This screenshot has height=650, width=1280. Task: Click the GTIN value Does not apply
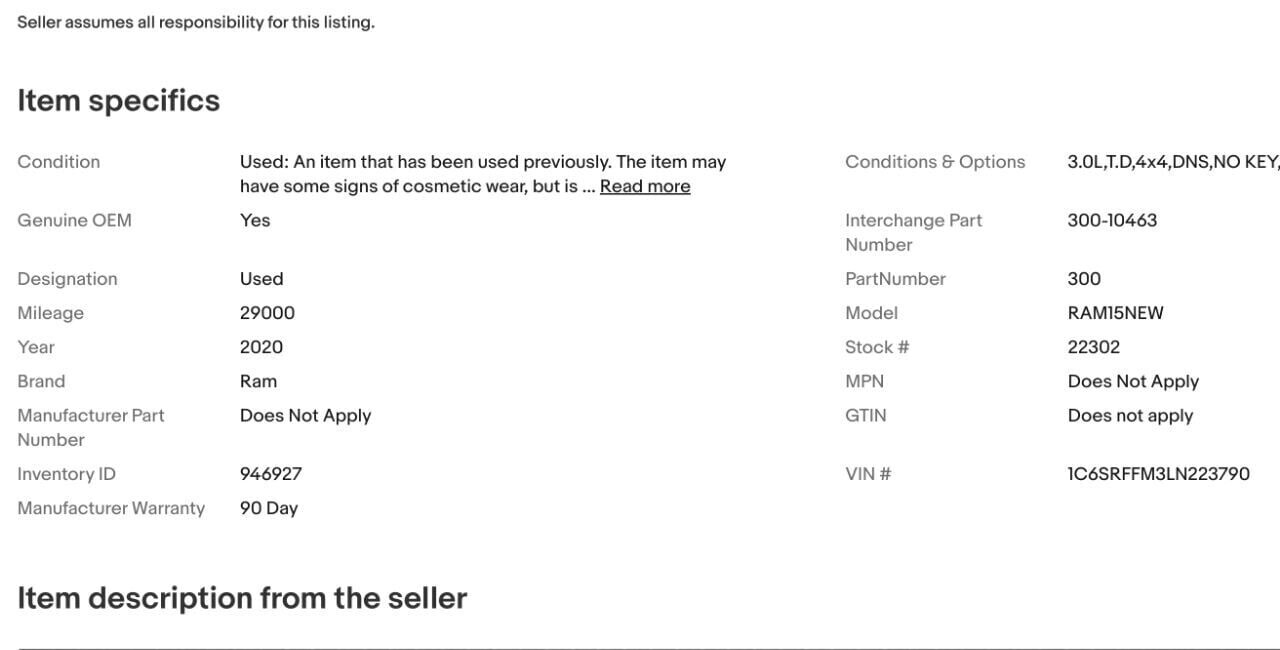tap(1130, 415)
